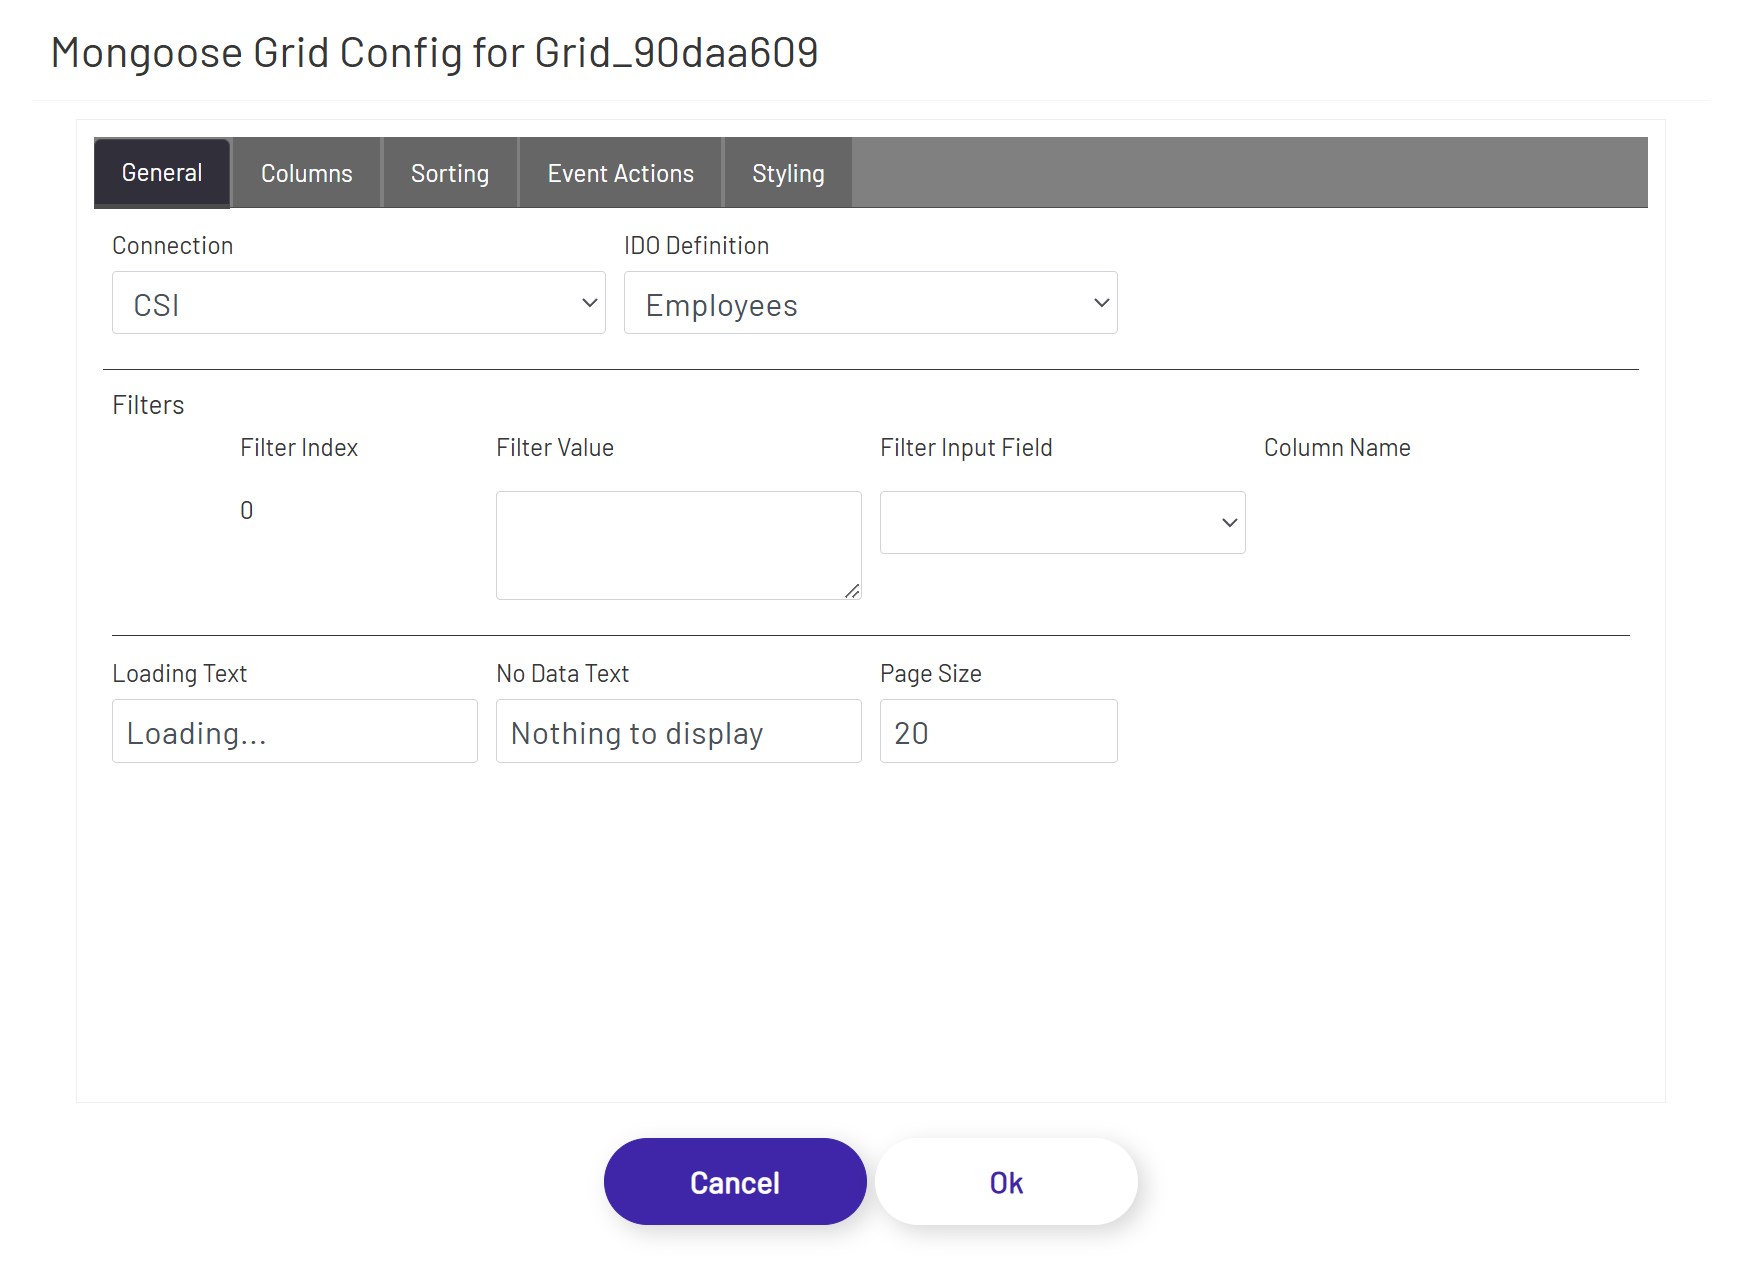Click the Filter Input Field chevron arrow

[x=1228, y=521]
